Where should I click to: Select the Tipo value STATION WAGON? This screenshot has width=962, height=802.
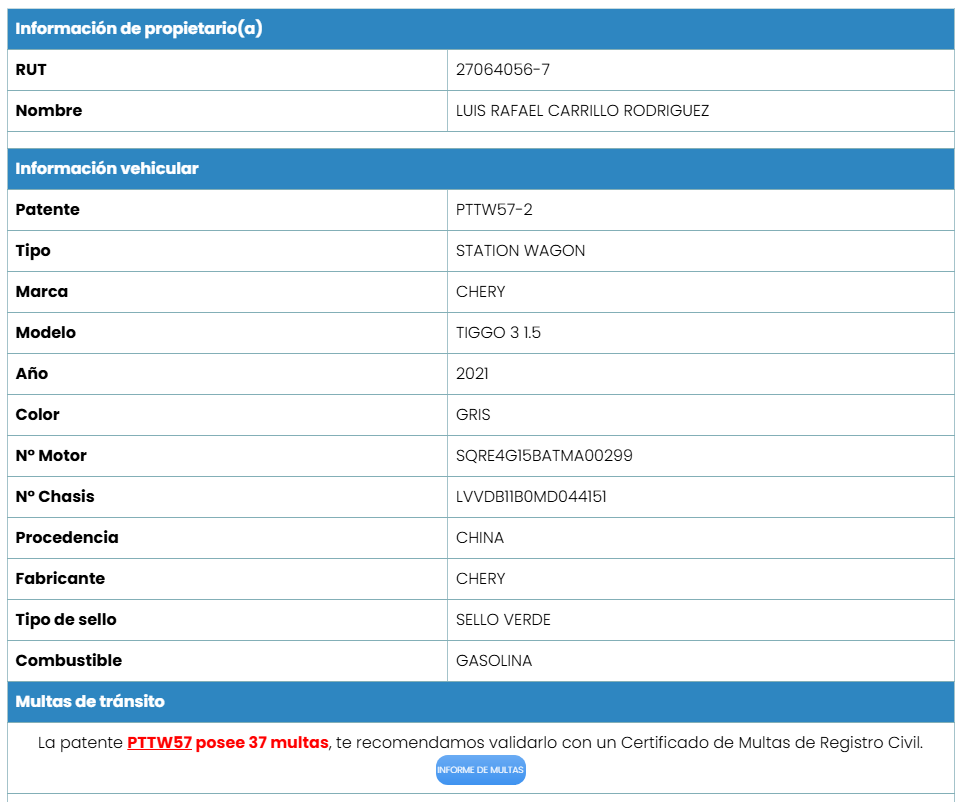pyautogui.click(x=520, y=250)
